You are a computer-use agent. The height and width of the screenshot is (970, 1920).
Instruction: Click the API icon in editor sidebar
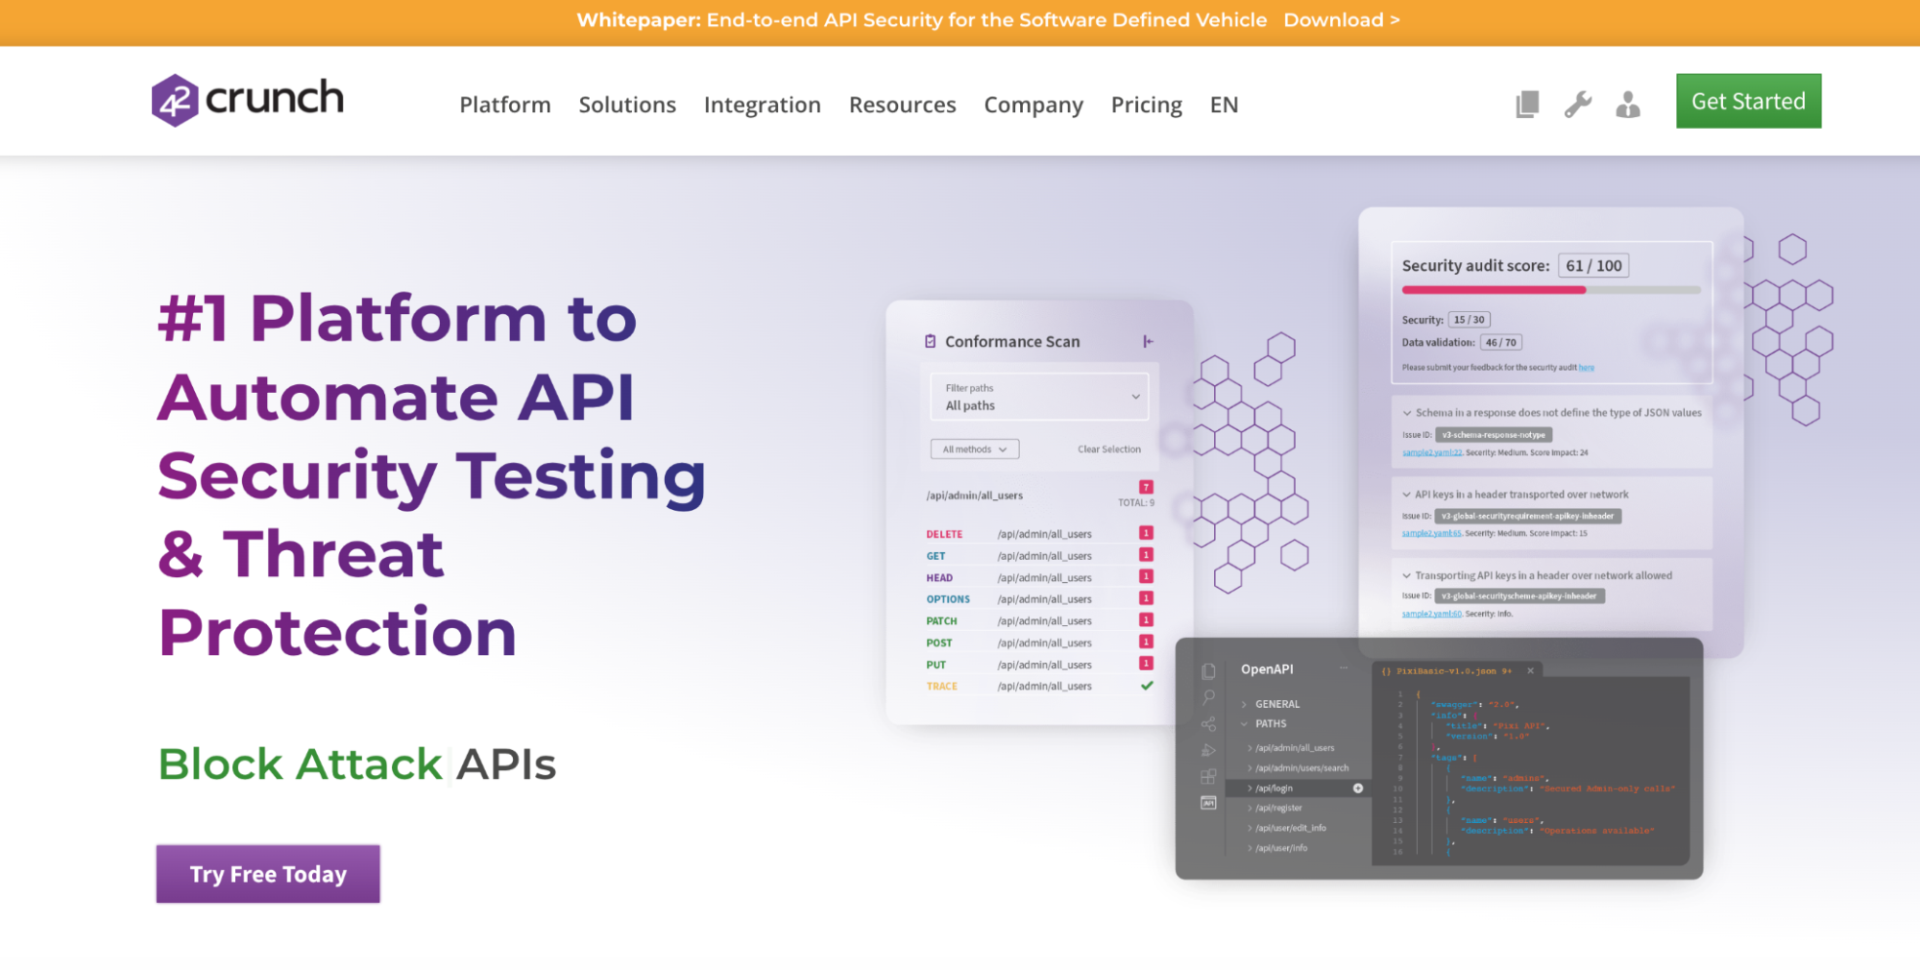click(1209, 803)
